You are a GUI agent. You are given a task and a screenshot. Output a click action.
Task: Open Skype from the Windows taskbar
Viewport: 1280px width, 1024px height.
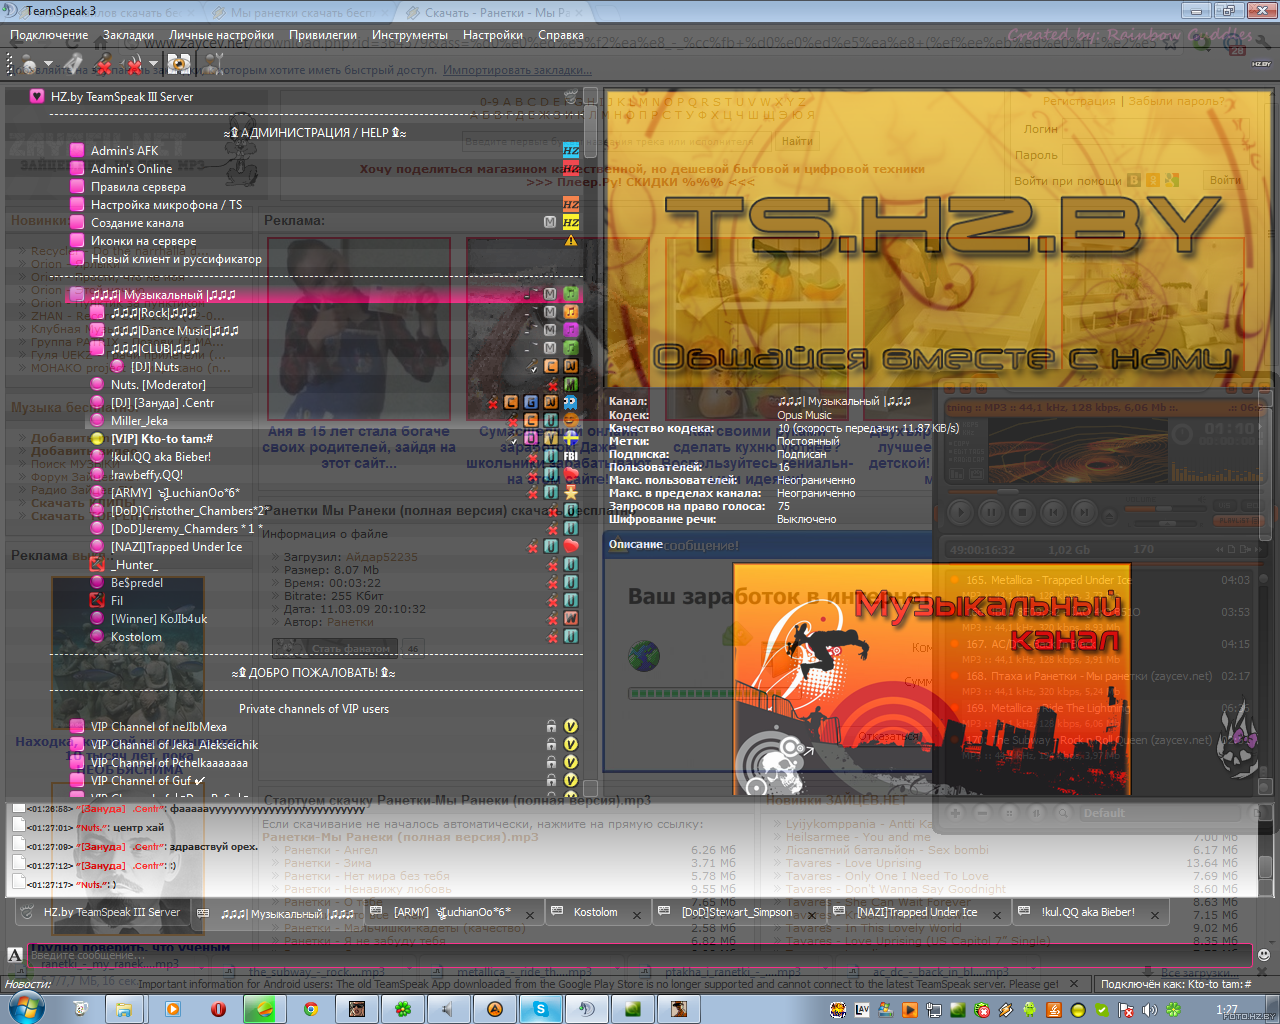[540, 1009]
